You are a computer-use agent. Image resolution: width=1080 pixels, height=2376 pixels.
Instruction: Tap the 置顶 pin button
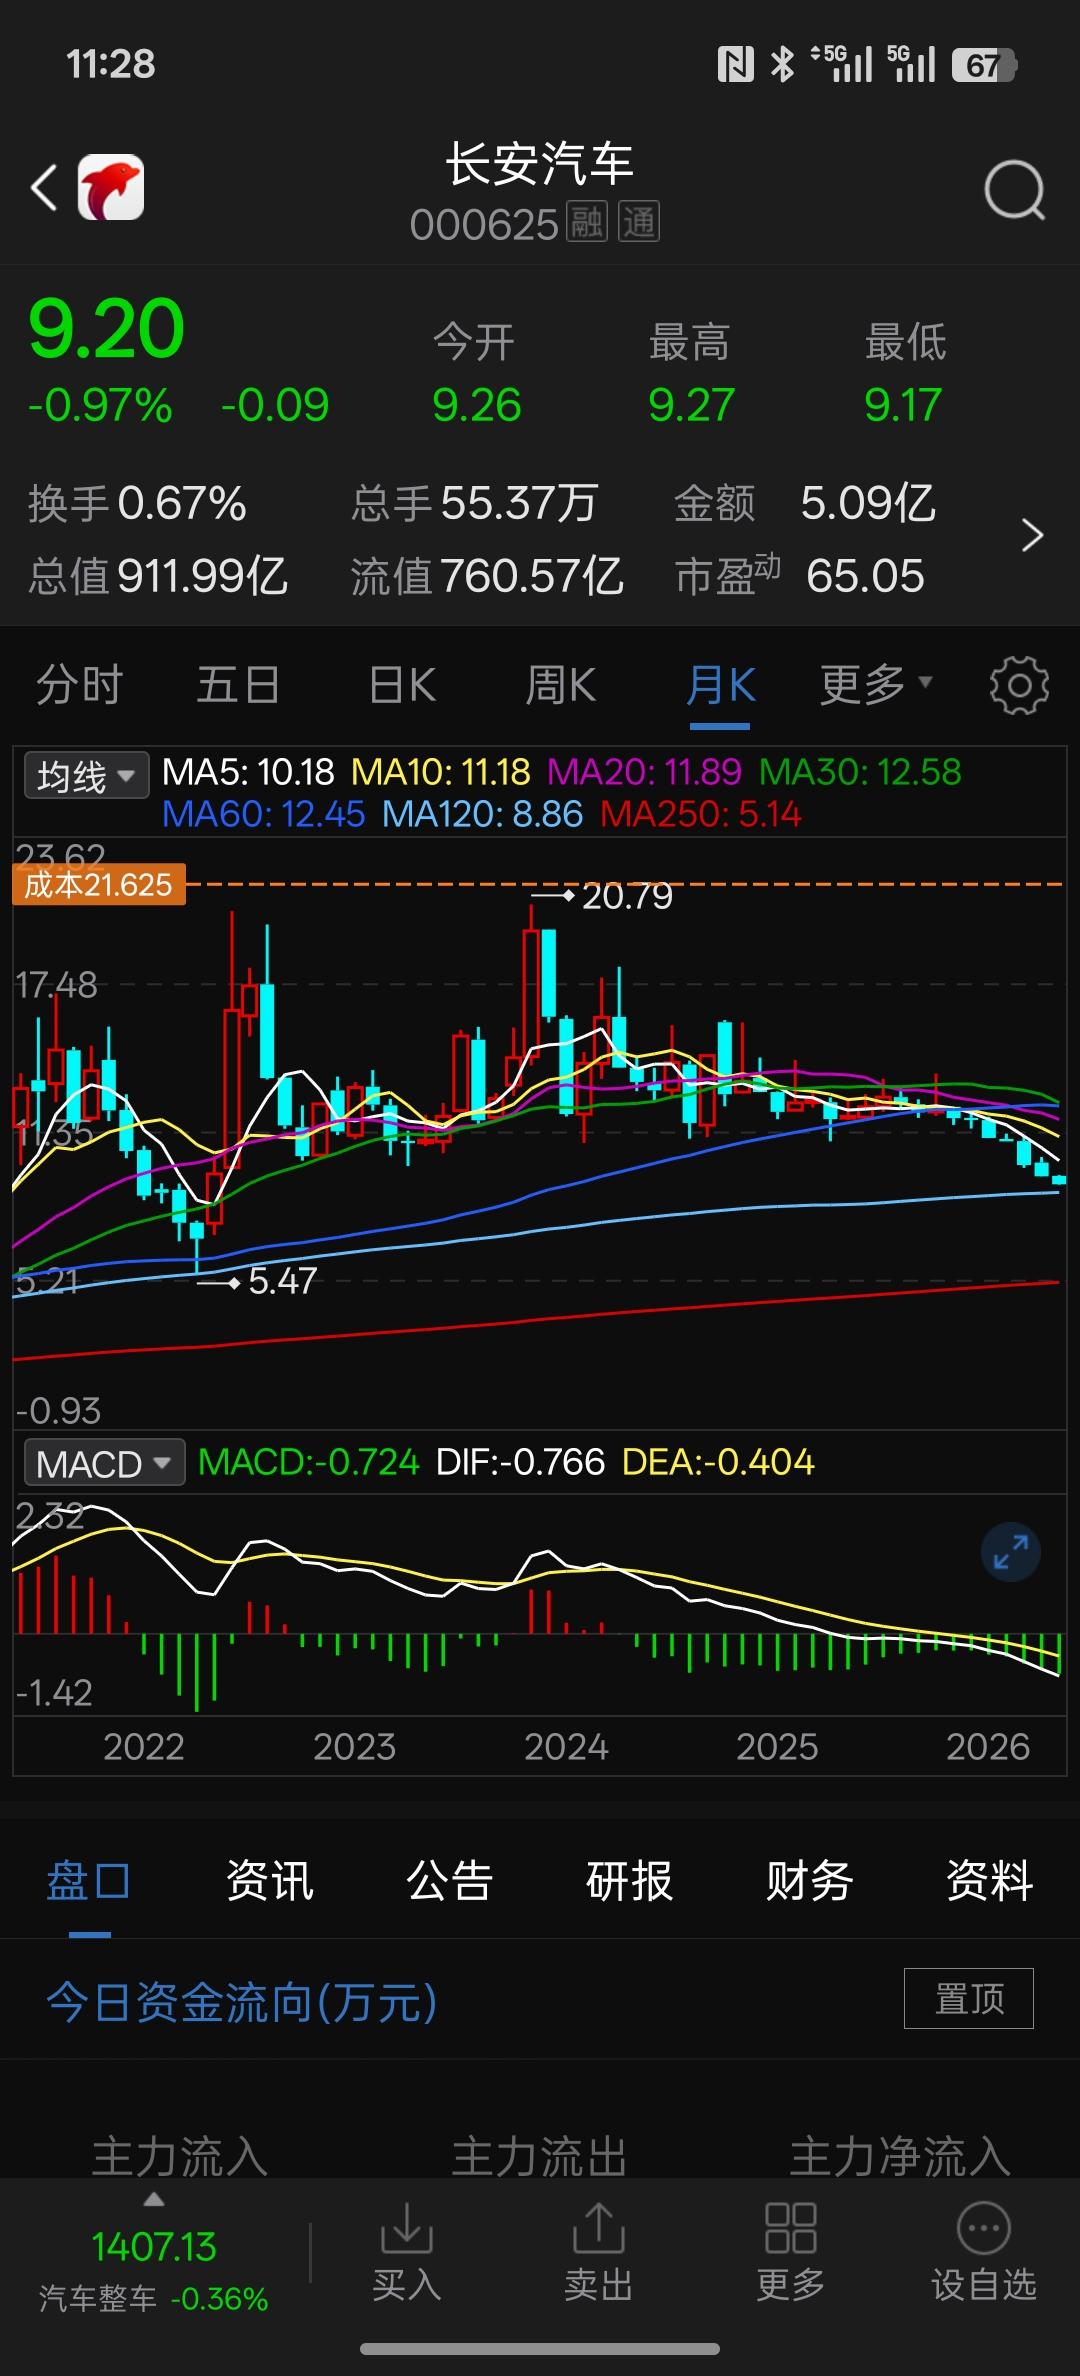(x=968, y=1998)
